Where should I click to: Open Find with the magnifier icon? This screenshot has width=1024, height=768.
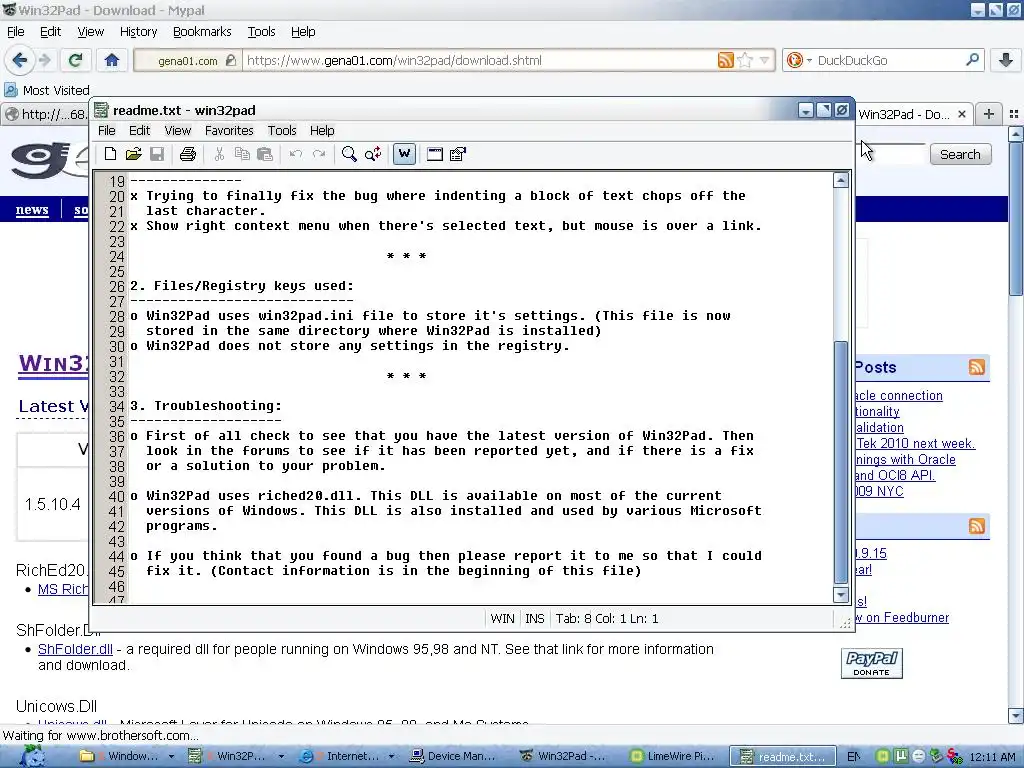pos(349,154)
